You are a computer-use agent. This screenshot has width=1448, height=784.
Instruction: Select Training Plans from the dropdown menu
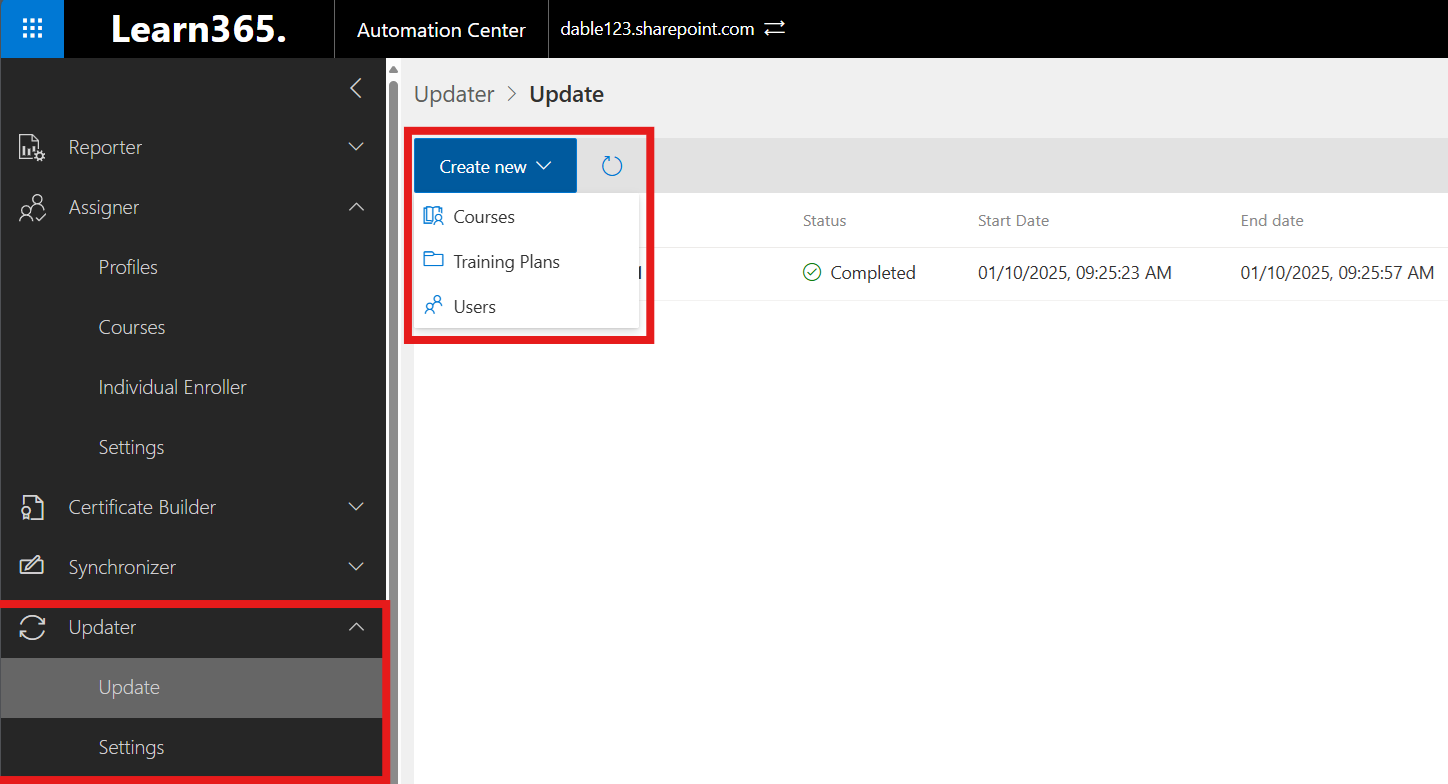coord(506,262)
